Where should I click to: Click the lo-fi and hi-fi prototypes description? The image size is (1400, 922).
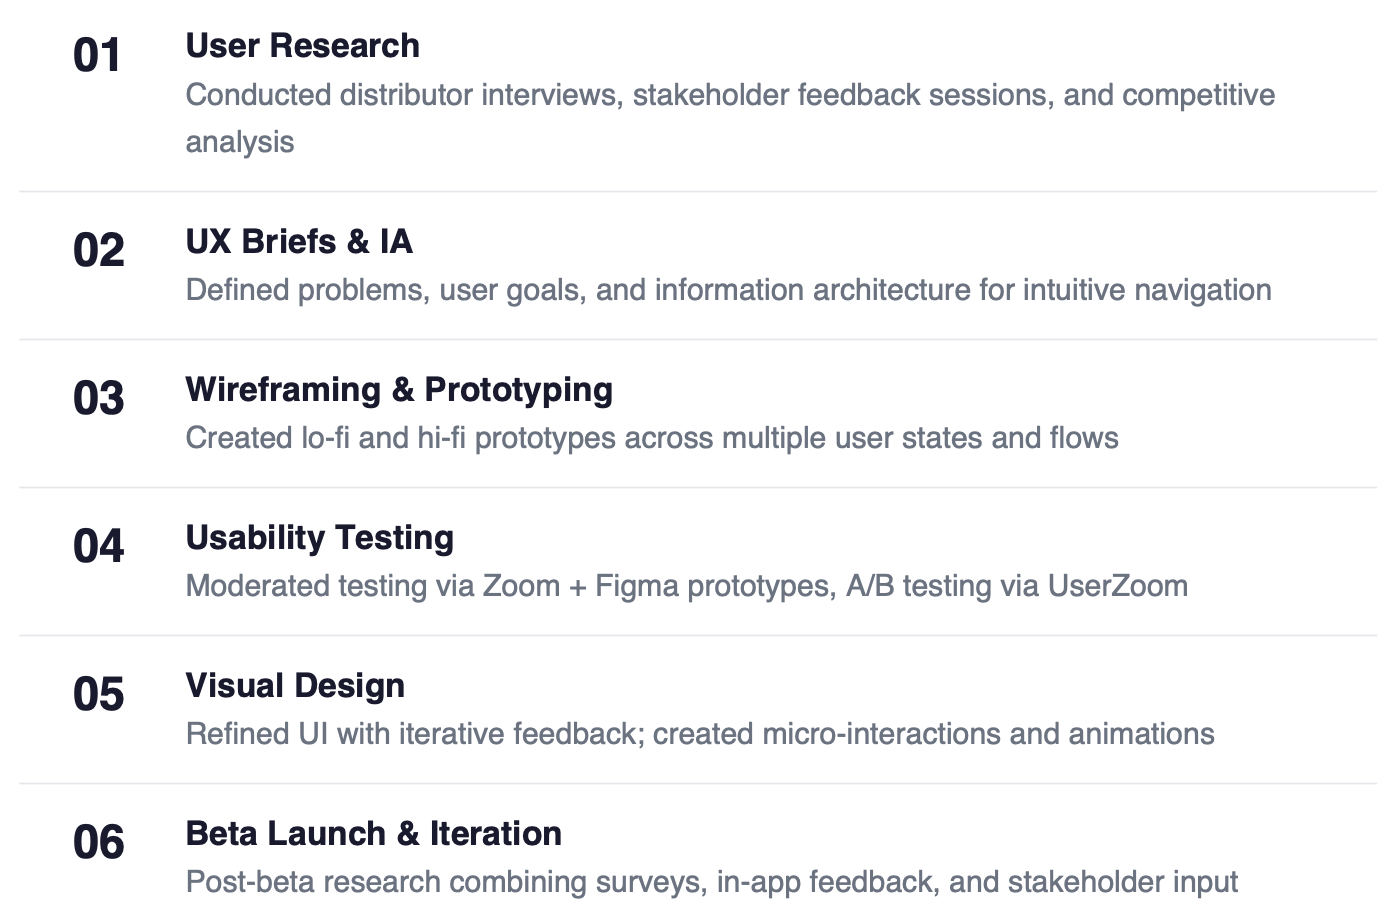click(652, 438)
